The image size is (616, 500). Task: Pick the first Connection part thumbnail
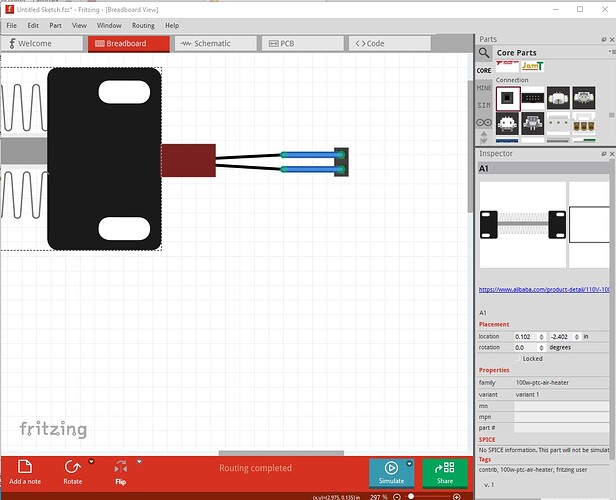click(x=508, y=98)
